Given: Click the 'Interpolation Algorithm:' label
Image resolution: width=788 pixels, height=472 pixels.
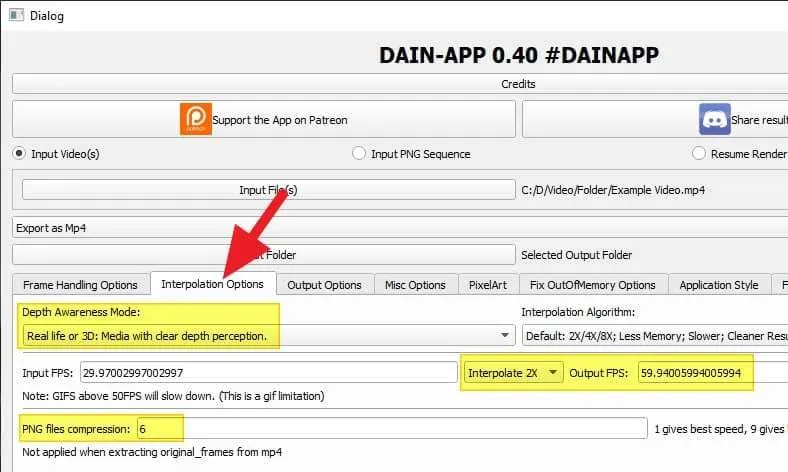Looking at the screenshot, I should (578, 312).
